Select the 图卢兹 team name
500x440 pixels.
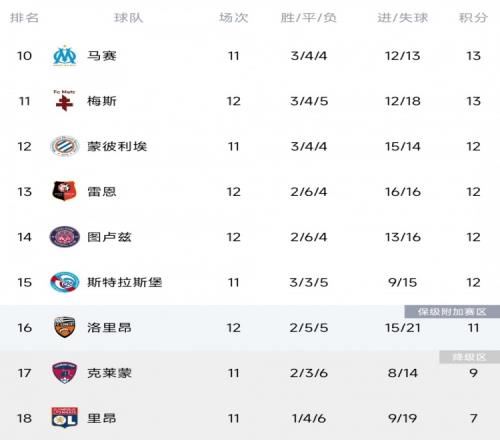109,237
